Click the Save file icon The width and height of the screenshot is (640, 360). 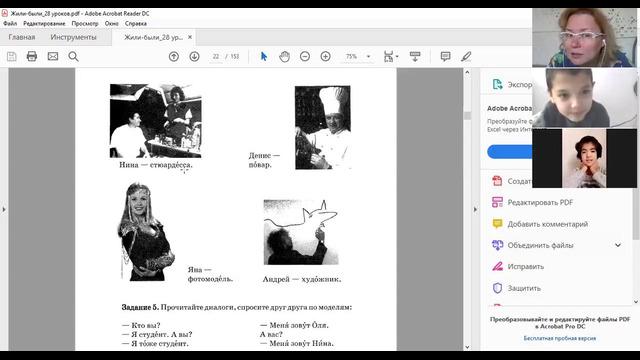[11, 56]
